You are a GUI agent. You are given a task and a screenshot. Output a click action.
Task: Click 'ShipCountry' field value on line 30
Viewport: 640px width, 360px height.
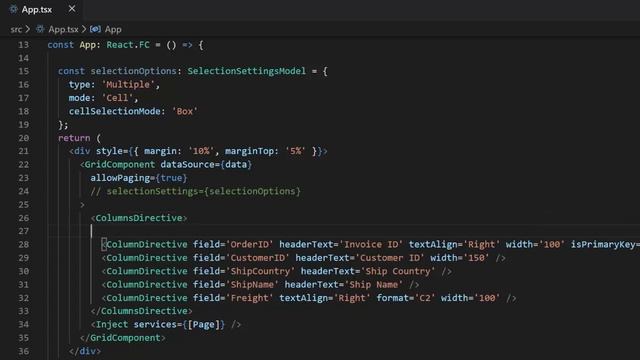(260, 271)
